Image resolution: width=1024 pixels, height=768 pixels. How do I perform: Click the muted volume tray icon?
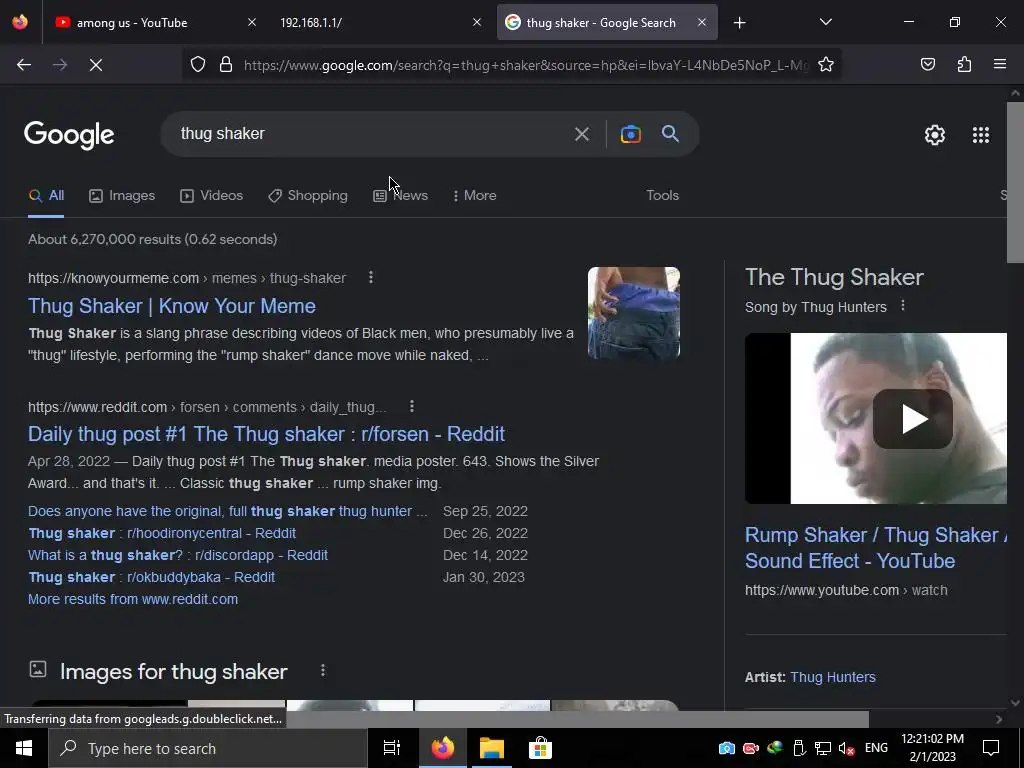coord(846,748)
